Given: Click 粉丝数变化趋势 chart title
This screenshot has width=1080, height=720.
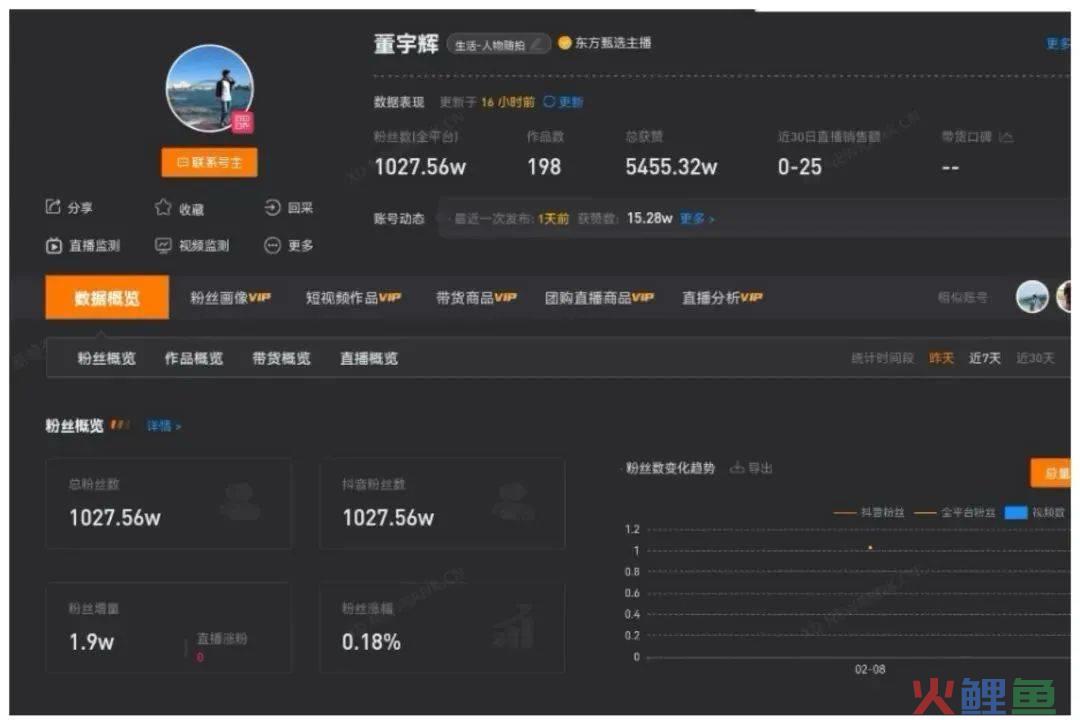Looking at the screenshot, I should (x=670, y=469).
